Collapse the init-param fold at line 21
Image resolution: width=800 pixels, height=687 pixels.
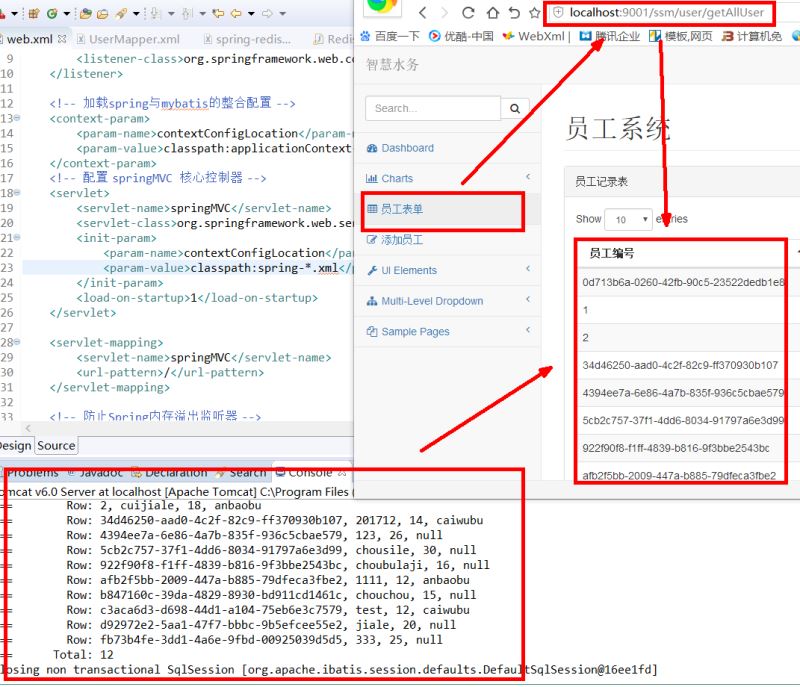(17, 237)
